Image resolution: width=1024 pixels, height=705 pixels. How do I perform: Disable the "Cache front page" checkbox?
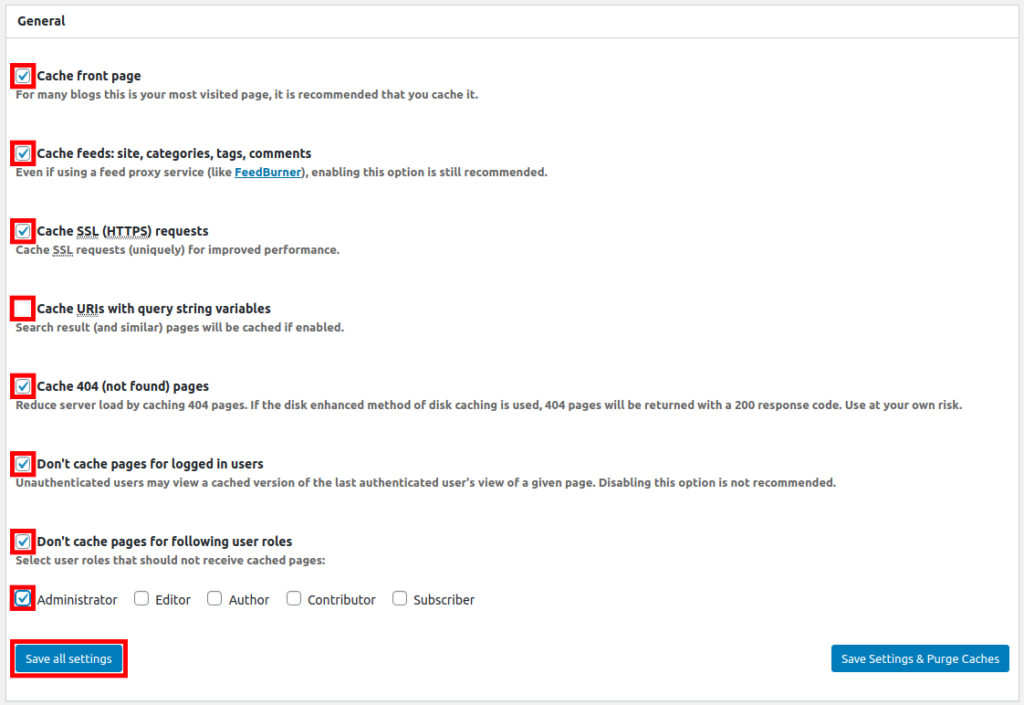22,75
